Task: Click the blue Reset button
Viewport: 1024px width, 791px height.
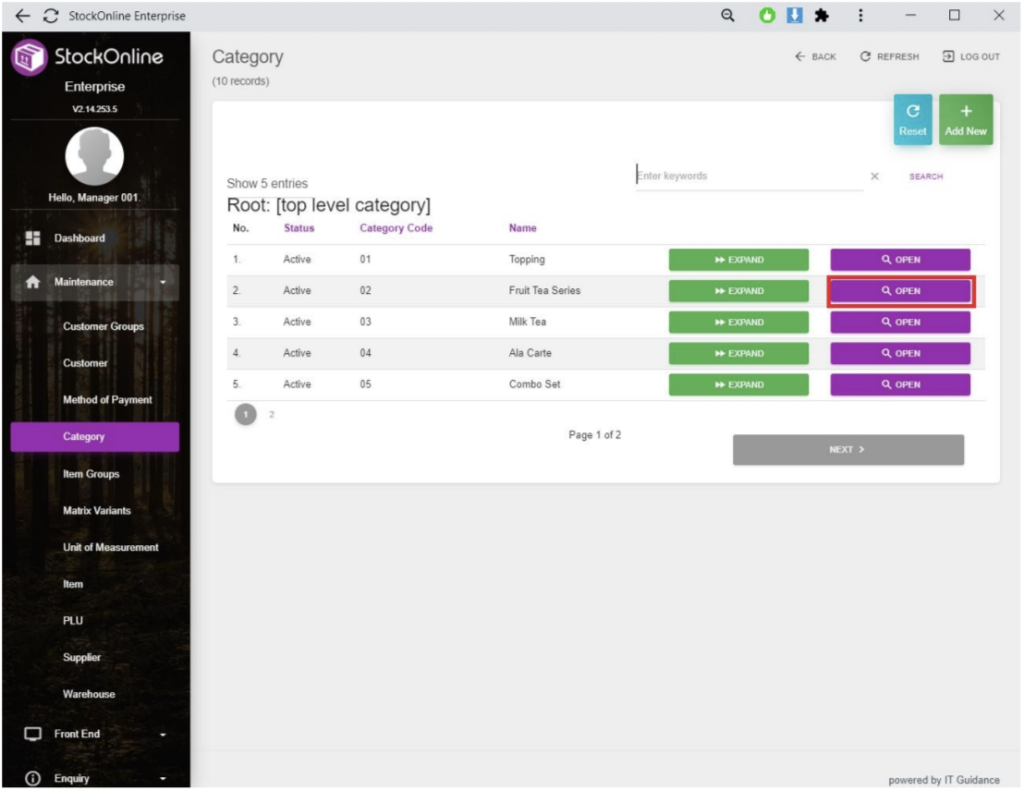Action: [x=912, y=120]
